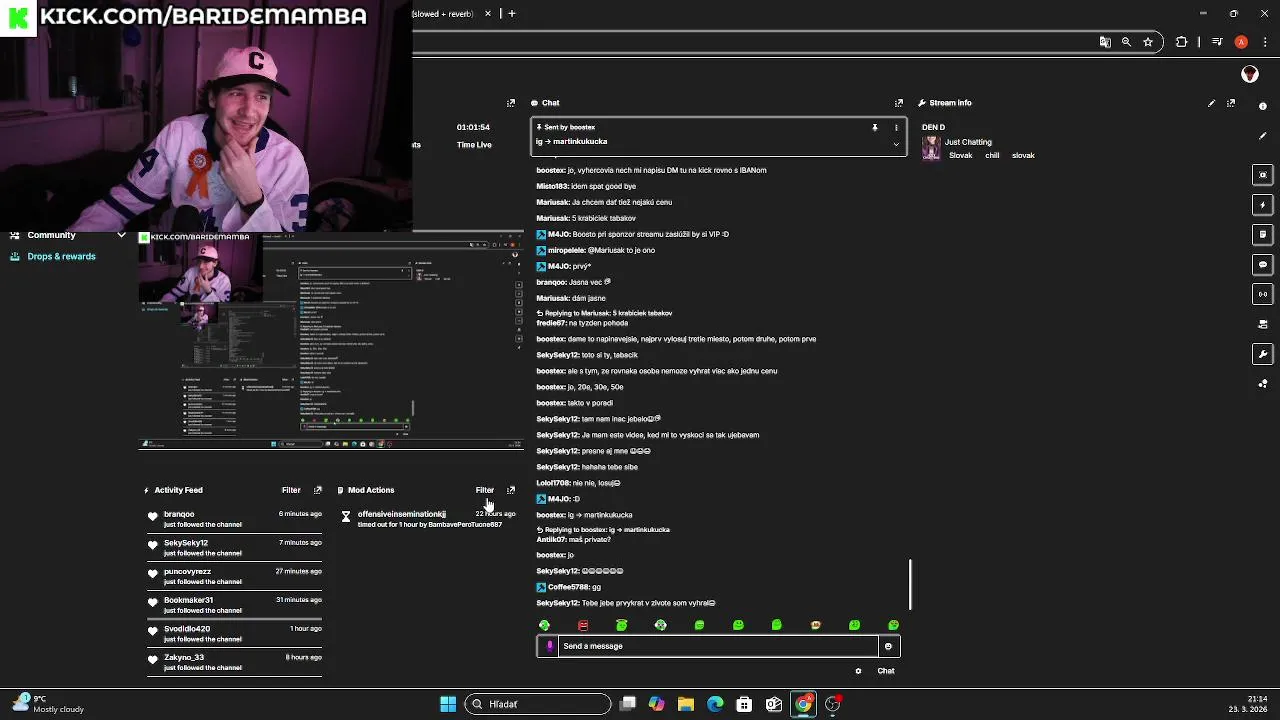The height and width of the screenshot is (720, 1280).
Task: Open the sidebar server-style icon
Action: coord(1263,324)
